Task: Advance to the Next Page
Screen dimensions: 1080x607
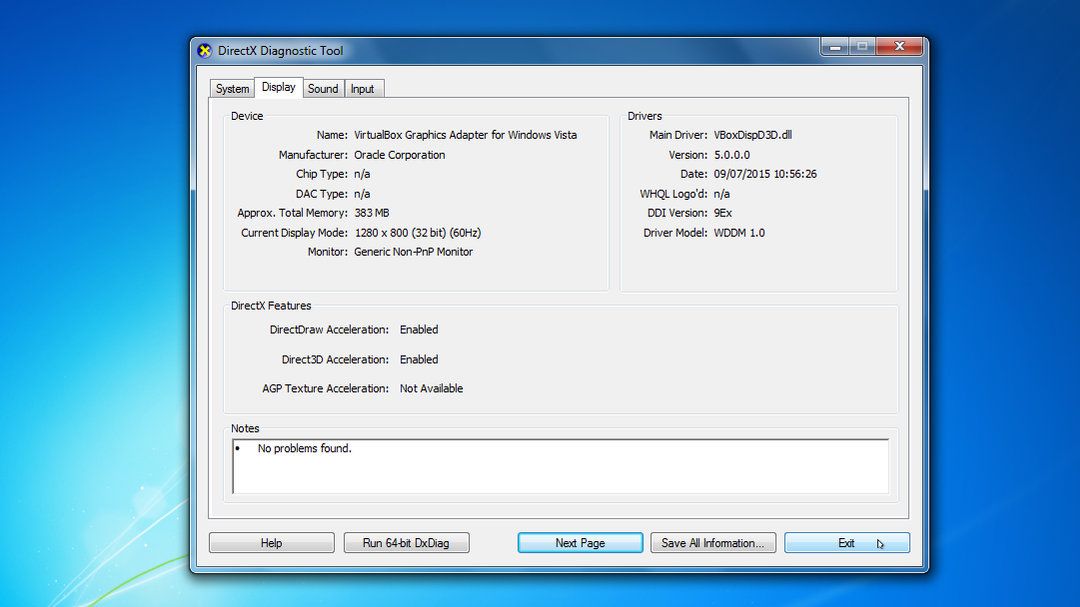Action: pos(580,542)
